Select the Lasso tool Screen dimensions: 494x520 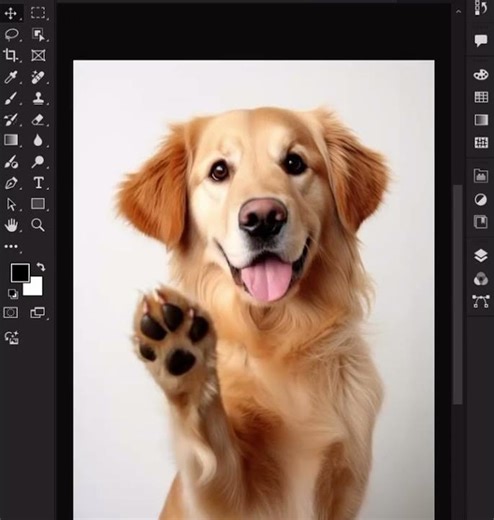click(x=12, y=35)
